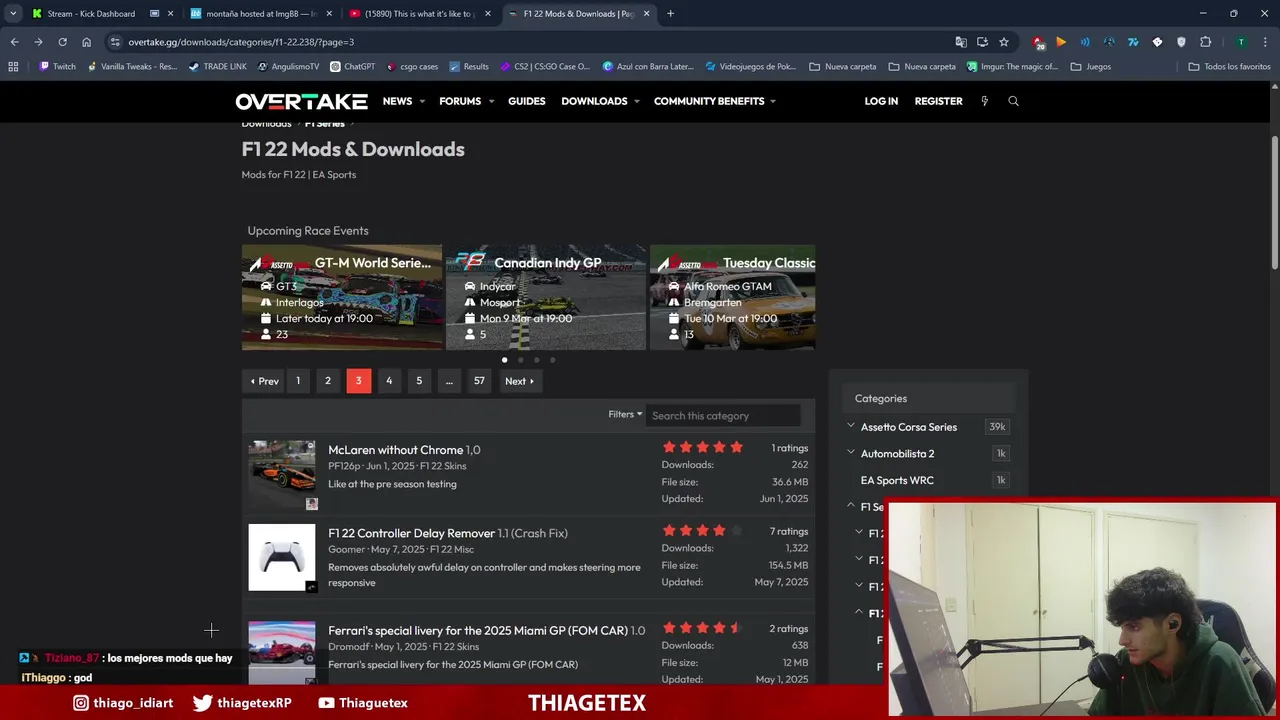Open Todos los favoritos folder
The image size is (1280, 720).
coord(1229,67)
